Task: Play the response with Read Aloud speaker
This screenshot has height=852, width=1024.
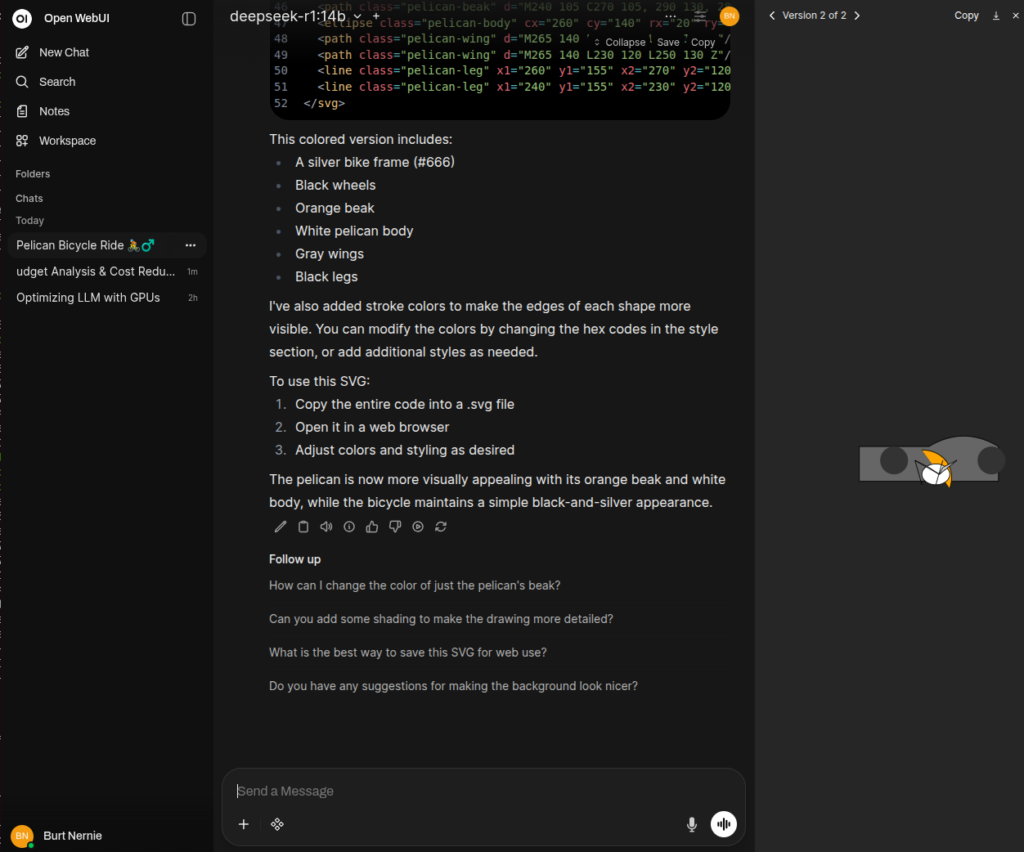Action: (x=326, y=527)
